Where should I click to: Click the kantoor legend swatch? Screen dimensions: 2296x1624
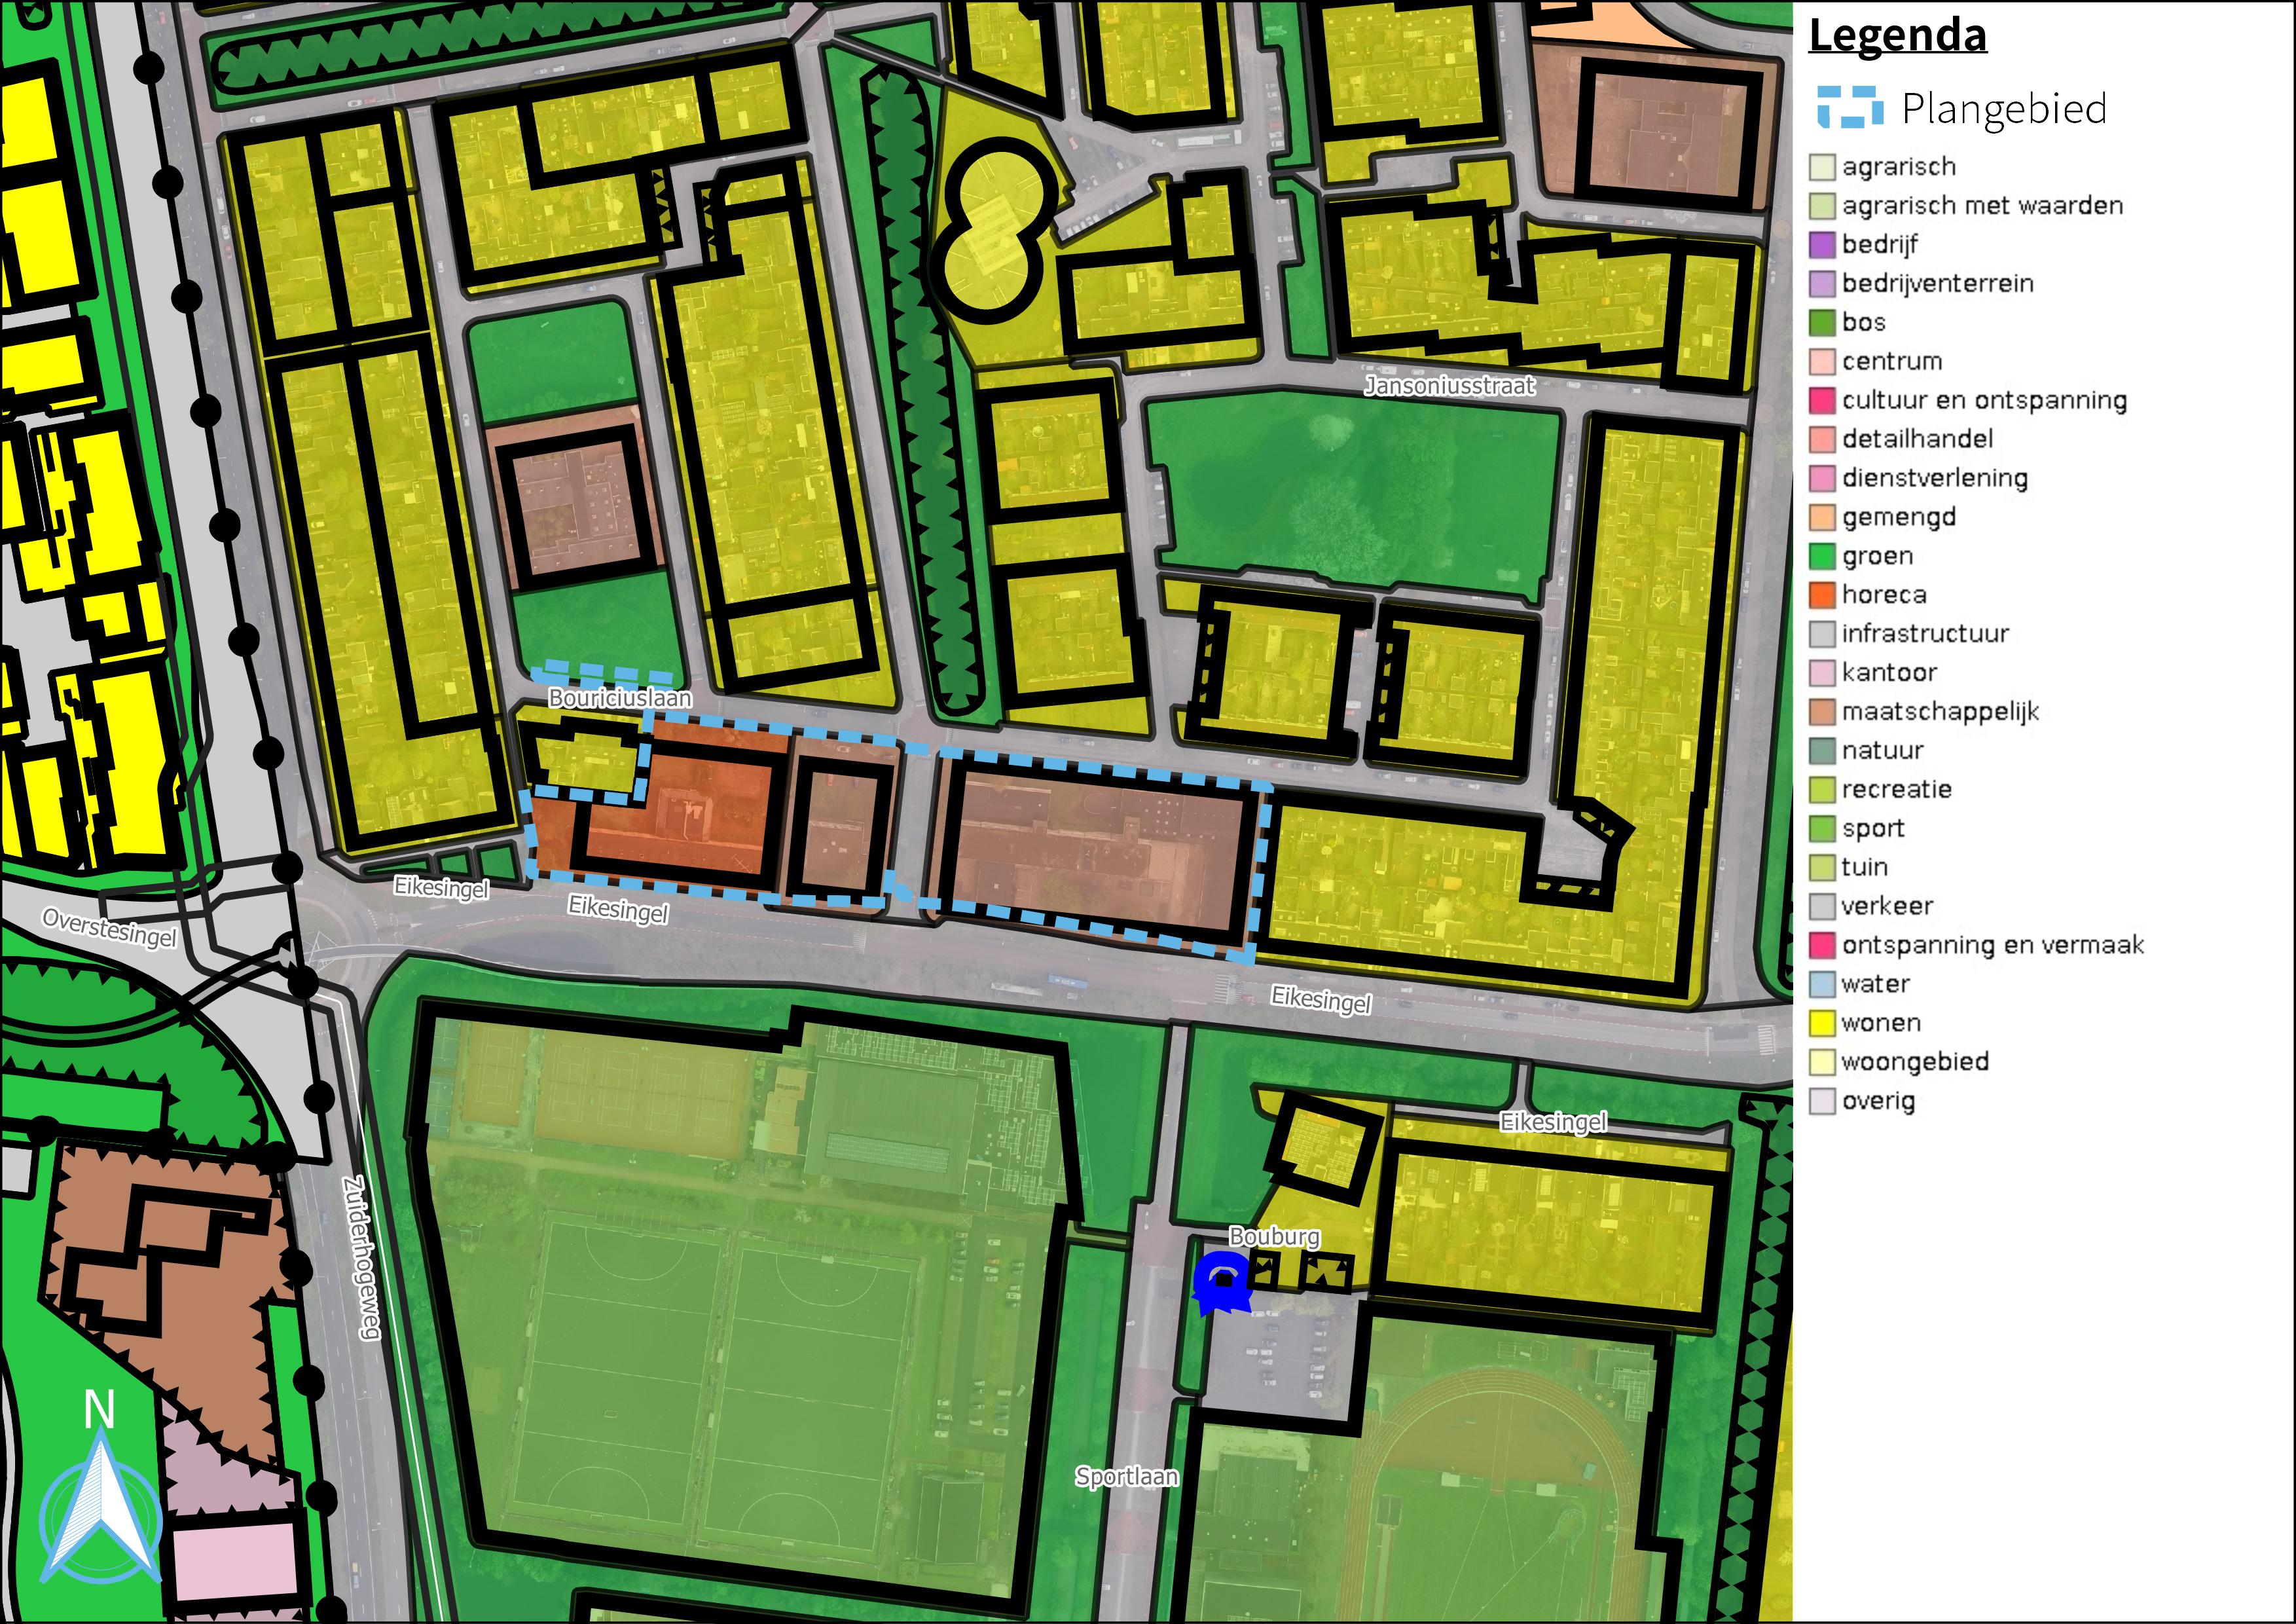click(1822, 673)
